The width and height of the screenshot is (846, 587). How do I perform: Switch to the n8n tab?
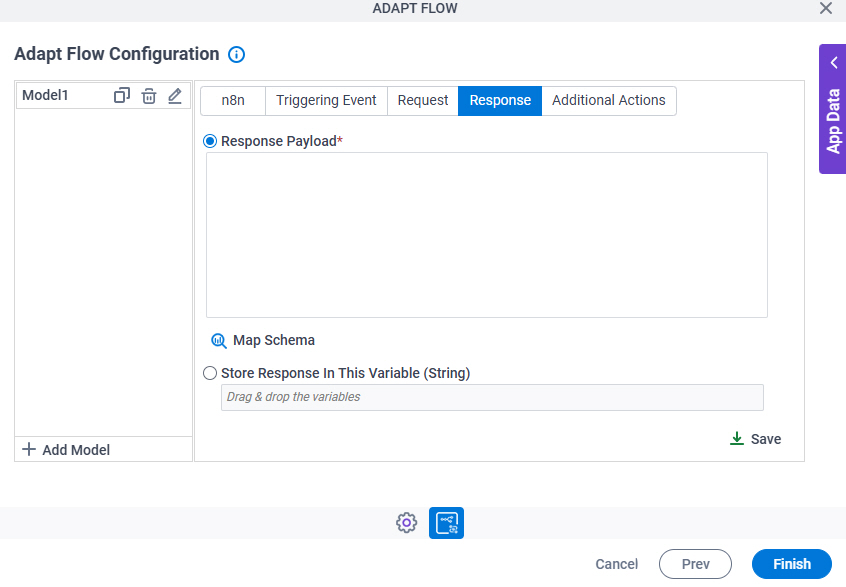tap(233, 100)
